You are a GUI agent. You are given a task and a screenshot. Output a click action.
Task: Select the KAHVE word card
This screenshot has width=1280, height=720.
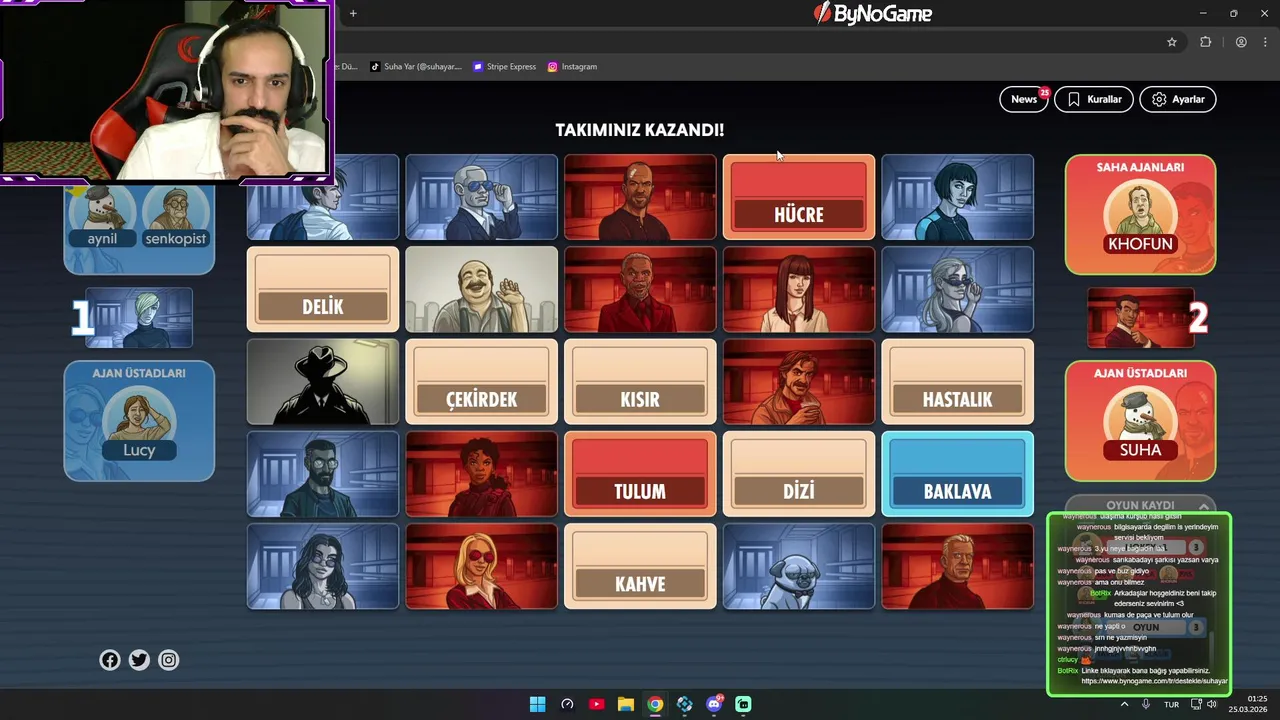[640, 566]
